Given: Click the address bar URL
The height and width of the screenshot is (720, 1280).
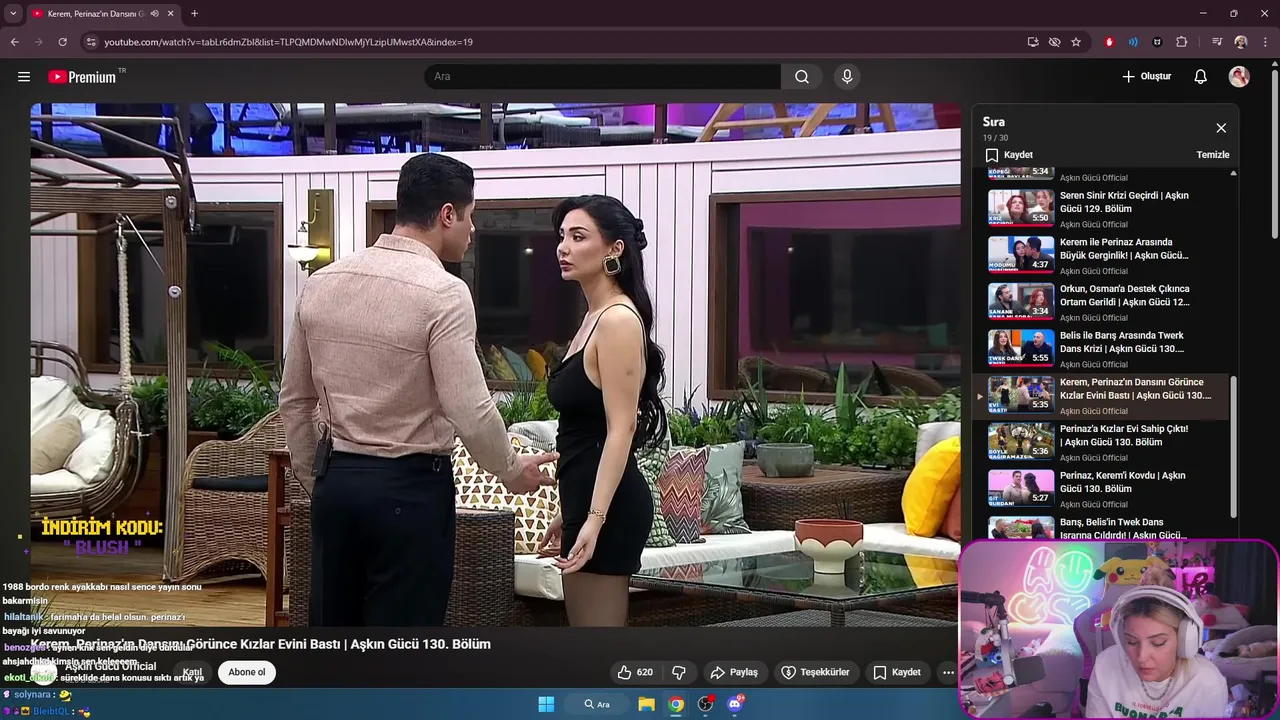Looking at the screenshot, I should pyautogui.click(x=288, y=42).
